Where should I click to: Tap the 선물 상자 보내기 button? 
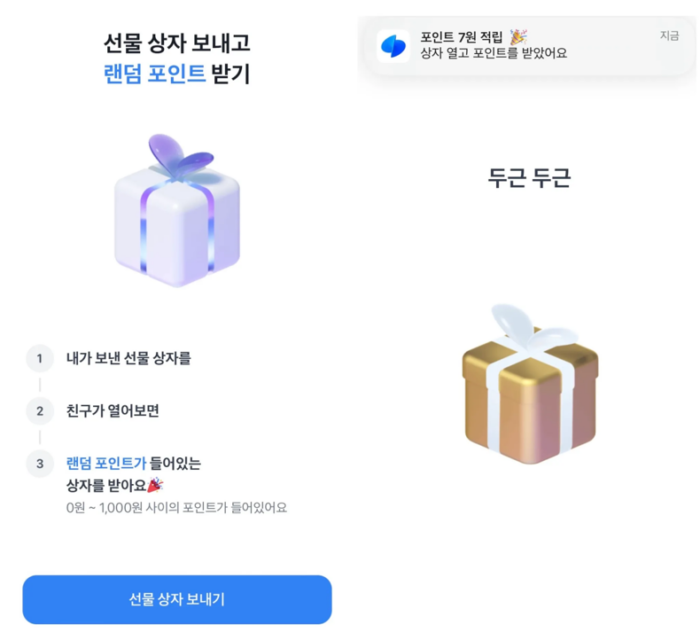click(177, 599)
